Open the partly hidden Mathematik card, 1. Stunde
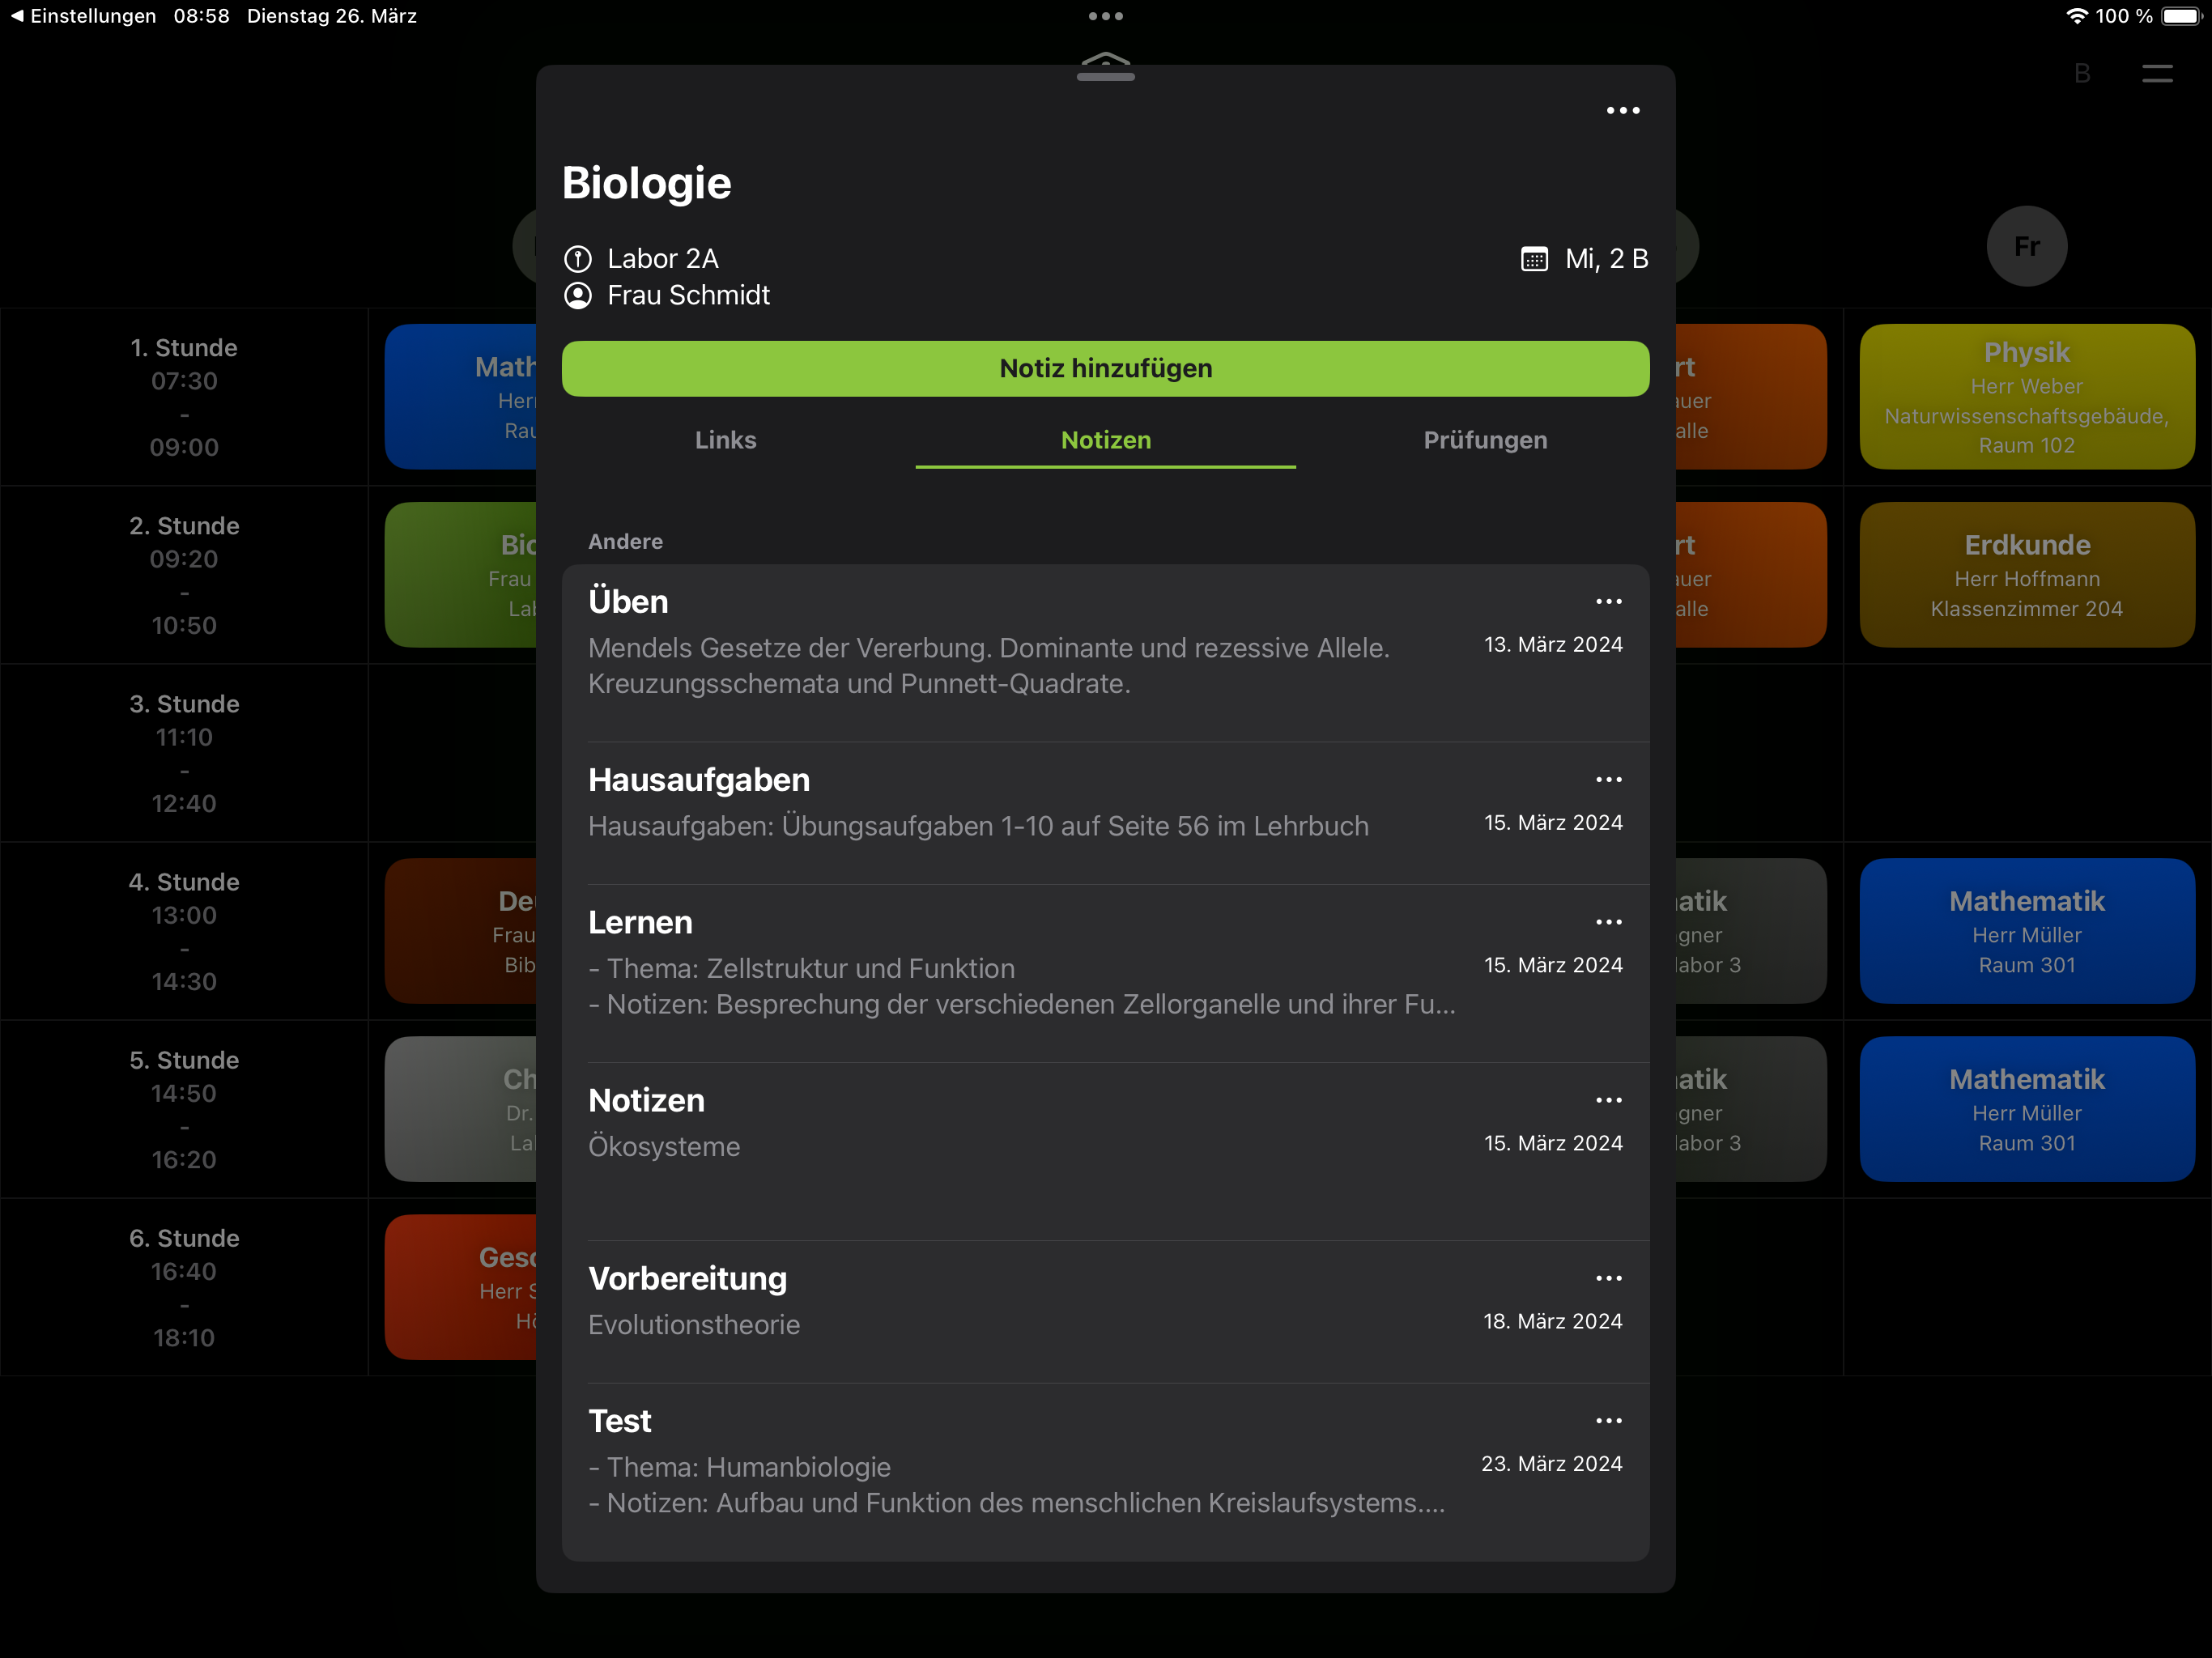Viewport: 2212px width, 1658px height. [x=461, y=397]
